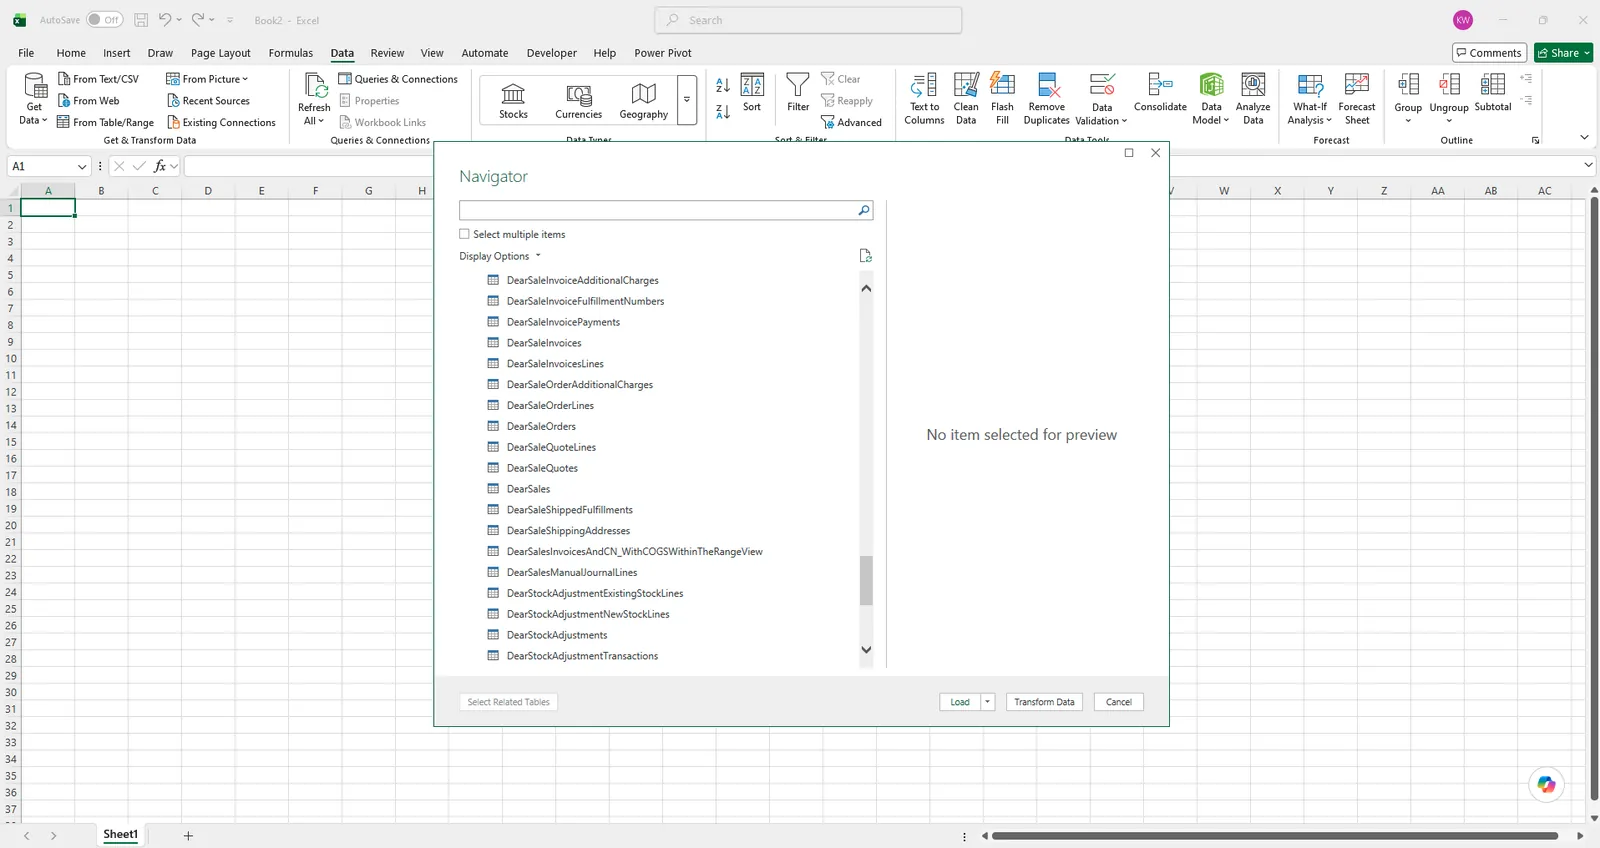Launch Text to Columns wizard

(924, 99)
